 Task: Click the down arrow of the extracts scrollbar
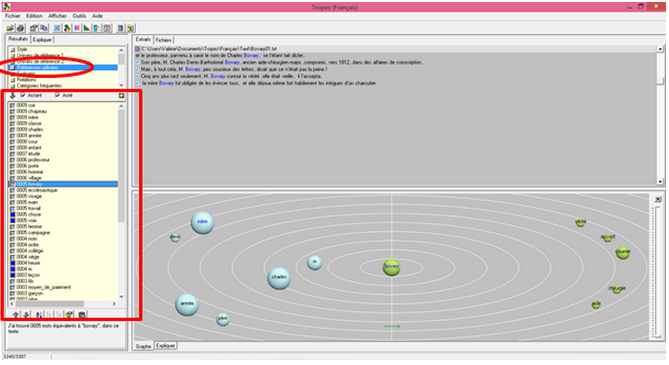pyautogui.click(x=660, y=181)
